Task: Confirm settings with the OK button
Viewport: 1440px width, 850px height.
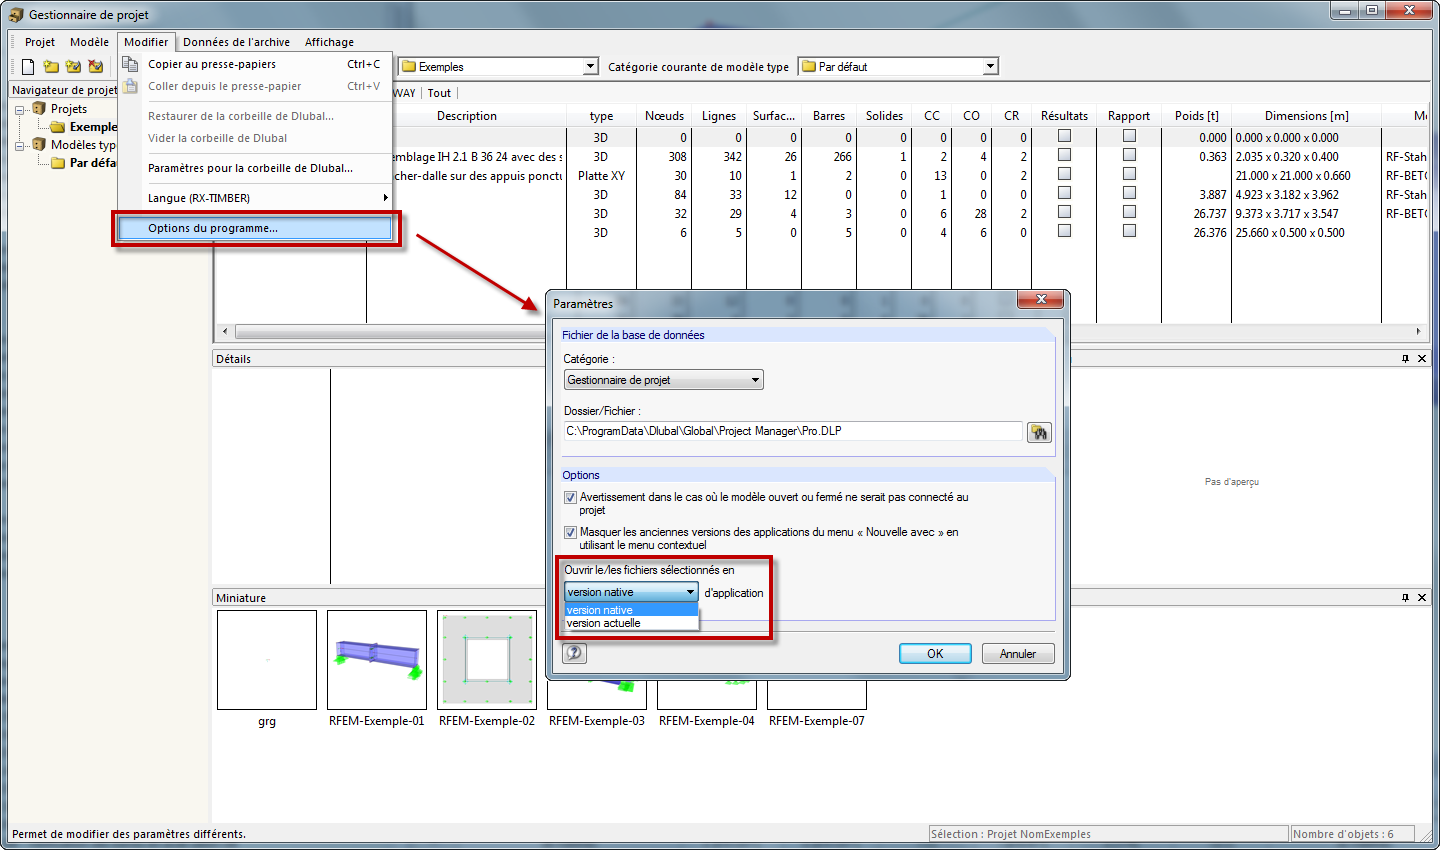Action: coord(934,652)
